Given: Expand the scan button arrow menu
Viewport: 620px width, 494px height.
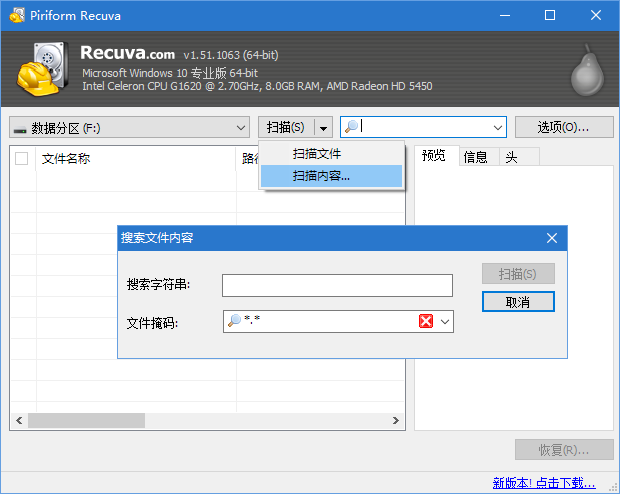Looking at the screenshot, I should pyautogui.click(x=323, y=127).
